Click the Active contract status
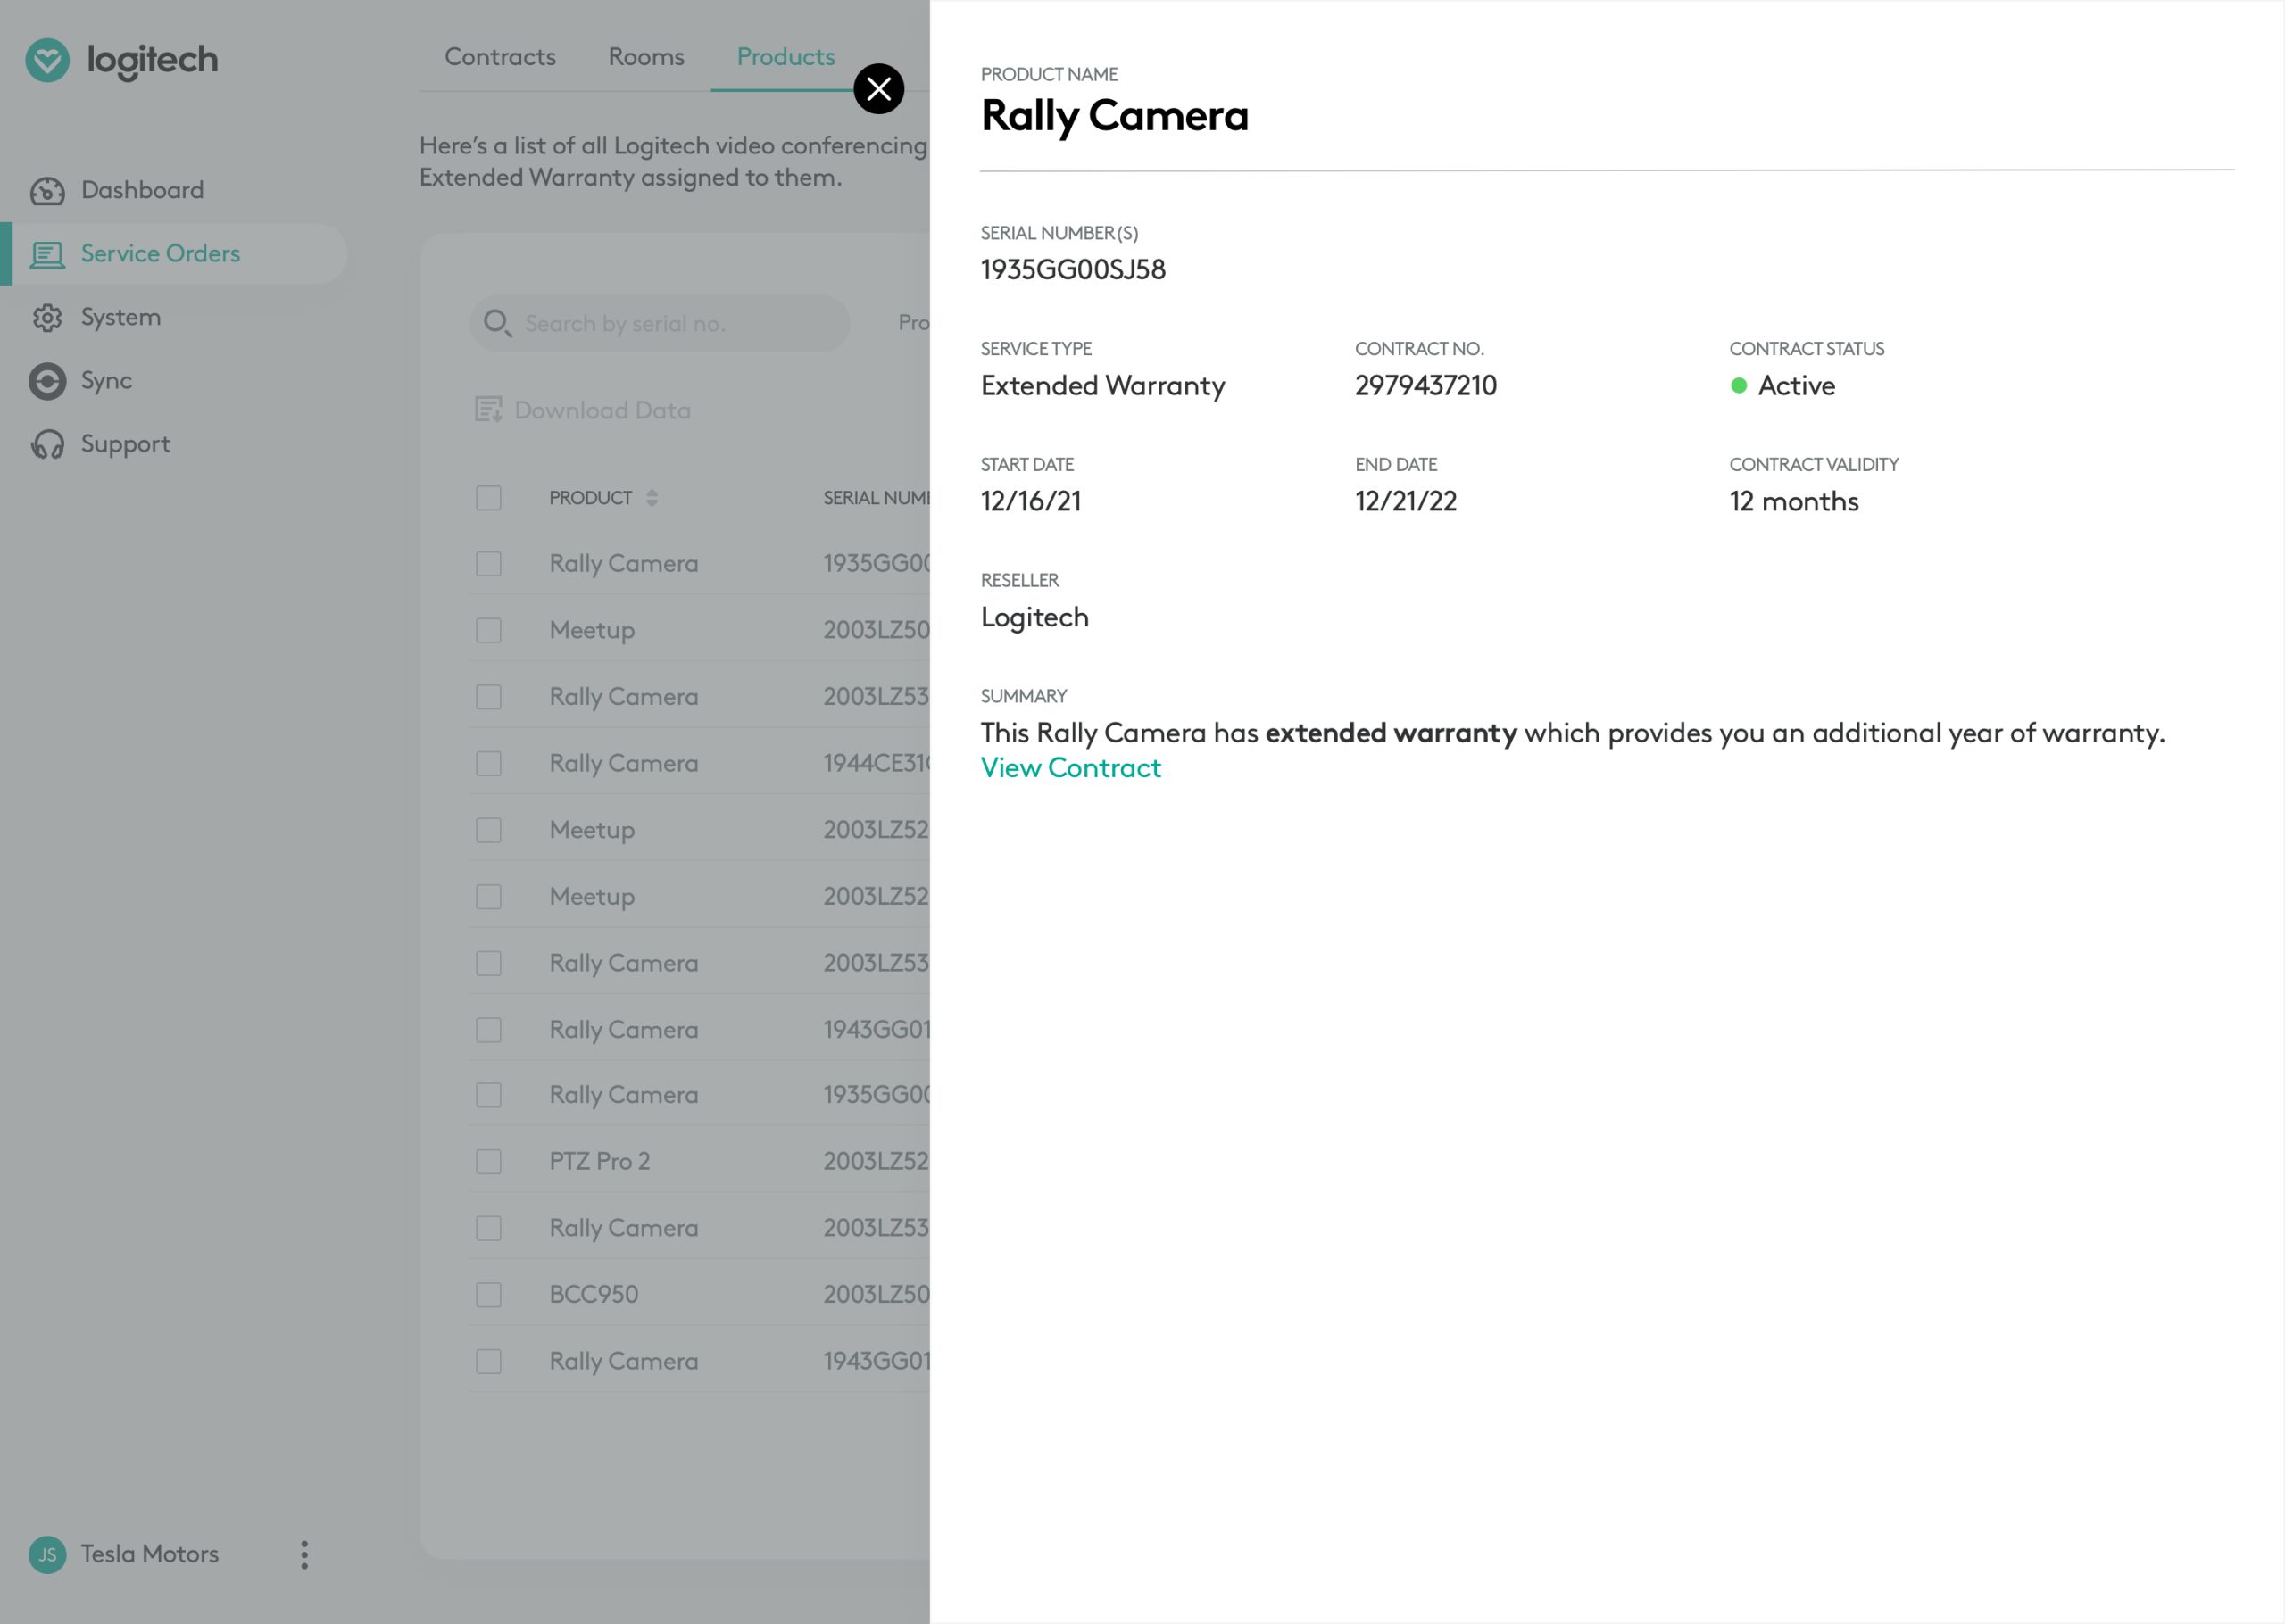This screenshot has width=2285, height=1624. tap(1782, 386)
